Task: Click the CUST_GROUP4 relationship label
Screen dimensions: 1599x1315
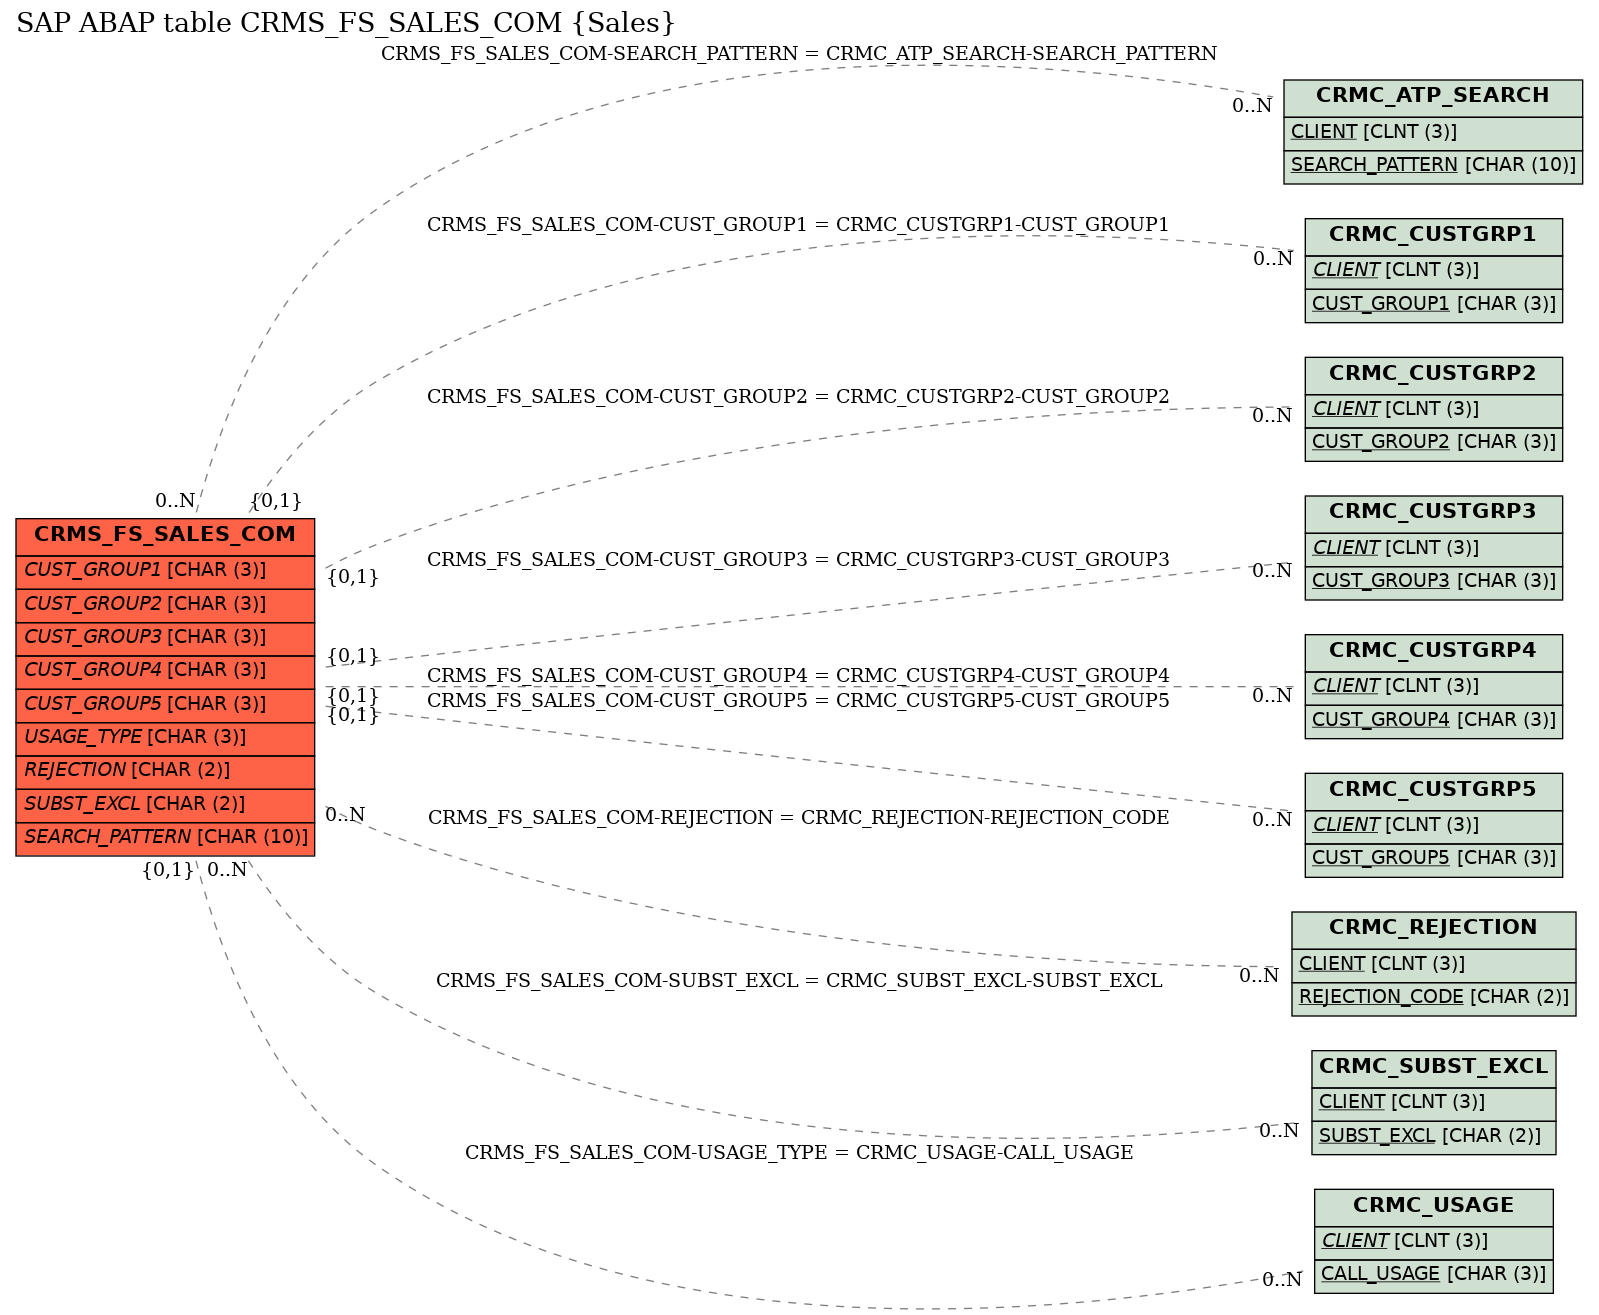Action: tap(798, 676)
